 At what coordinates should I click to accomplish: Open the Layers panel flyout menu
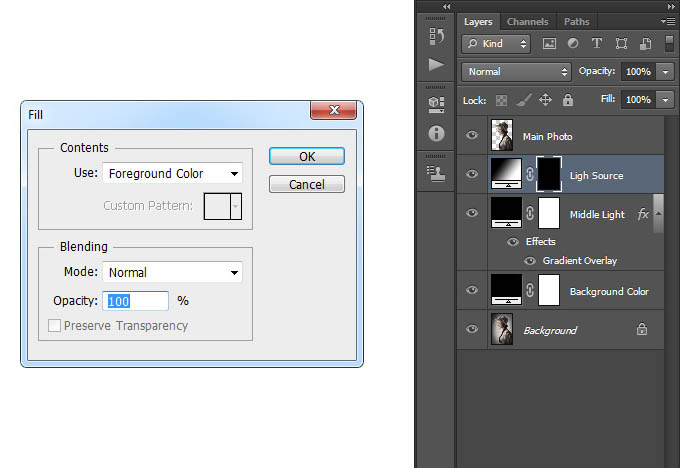(668, 21)
